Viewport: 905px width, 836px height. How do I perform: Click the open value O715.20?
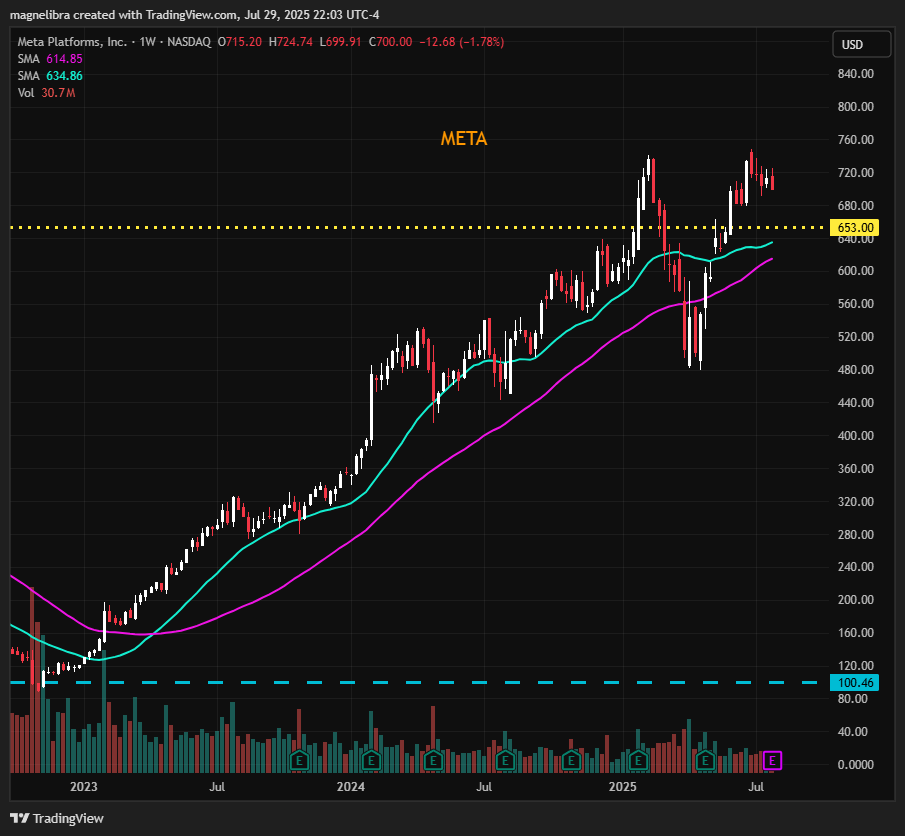(240, 42)
